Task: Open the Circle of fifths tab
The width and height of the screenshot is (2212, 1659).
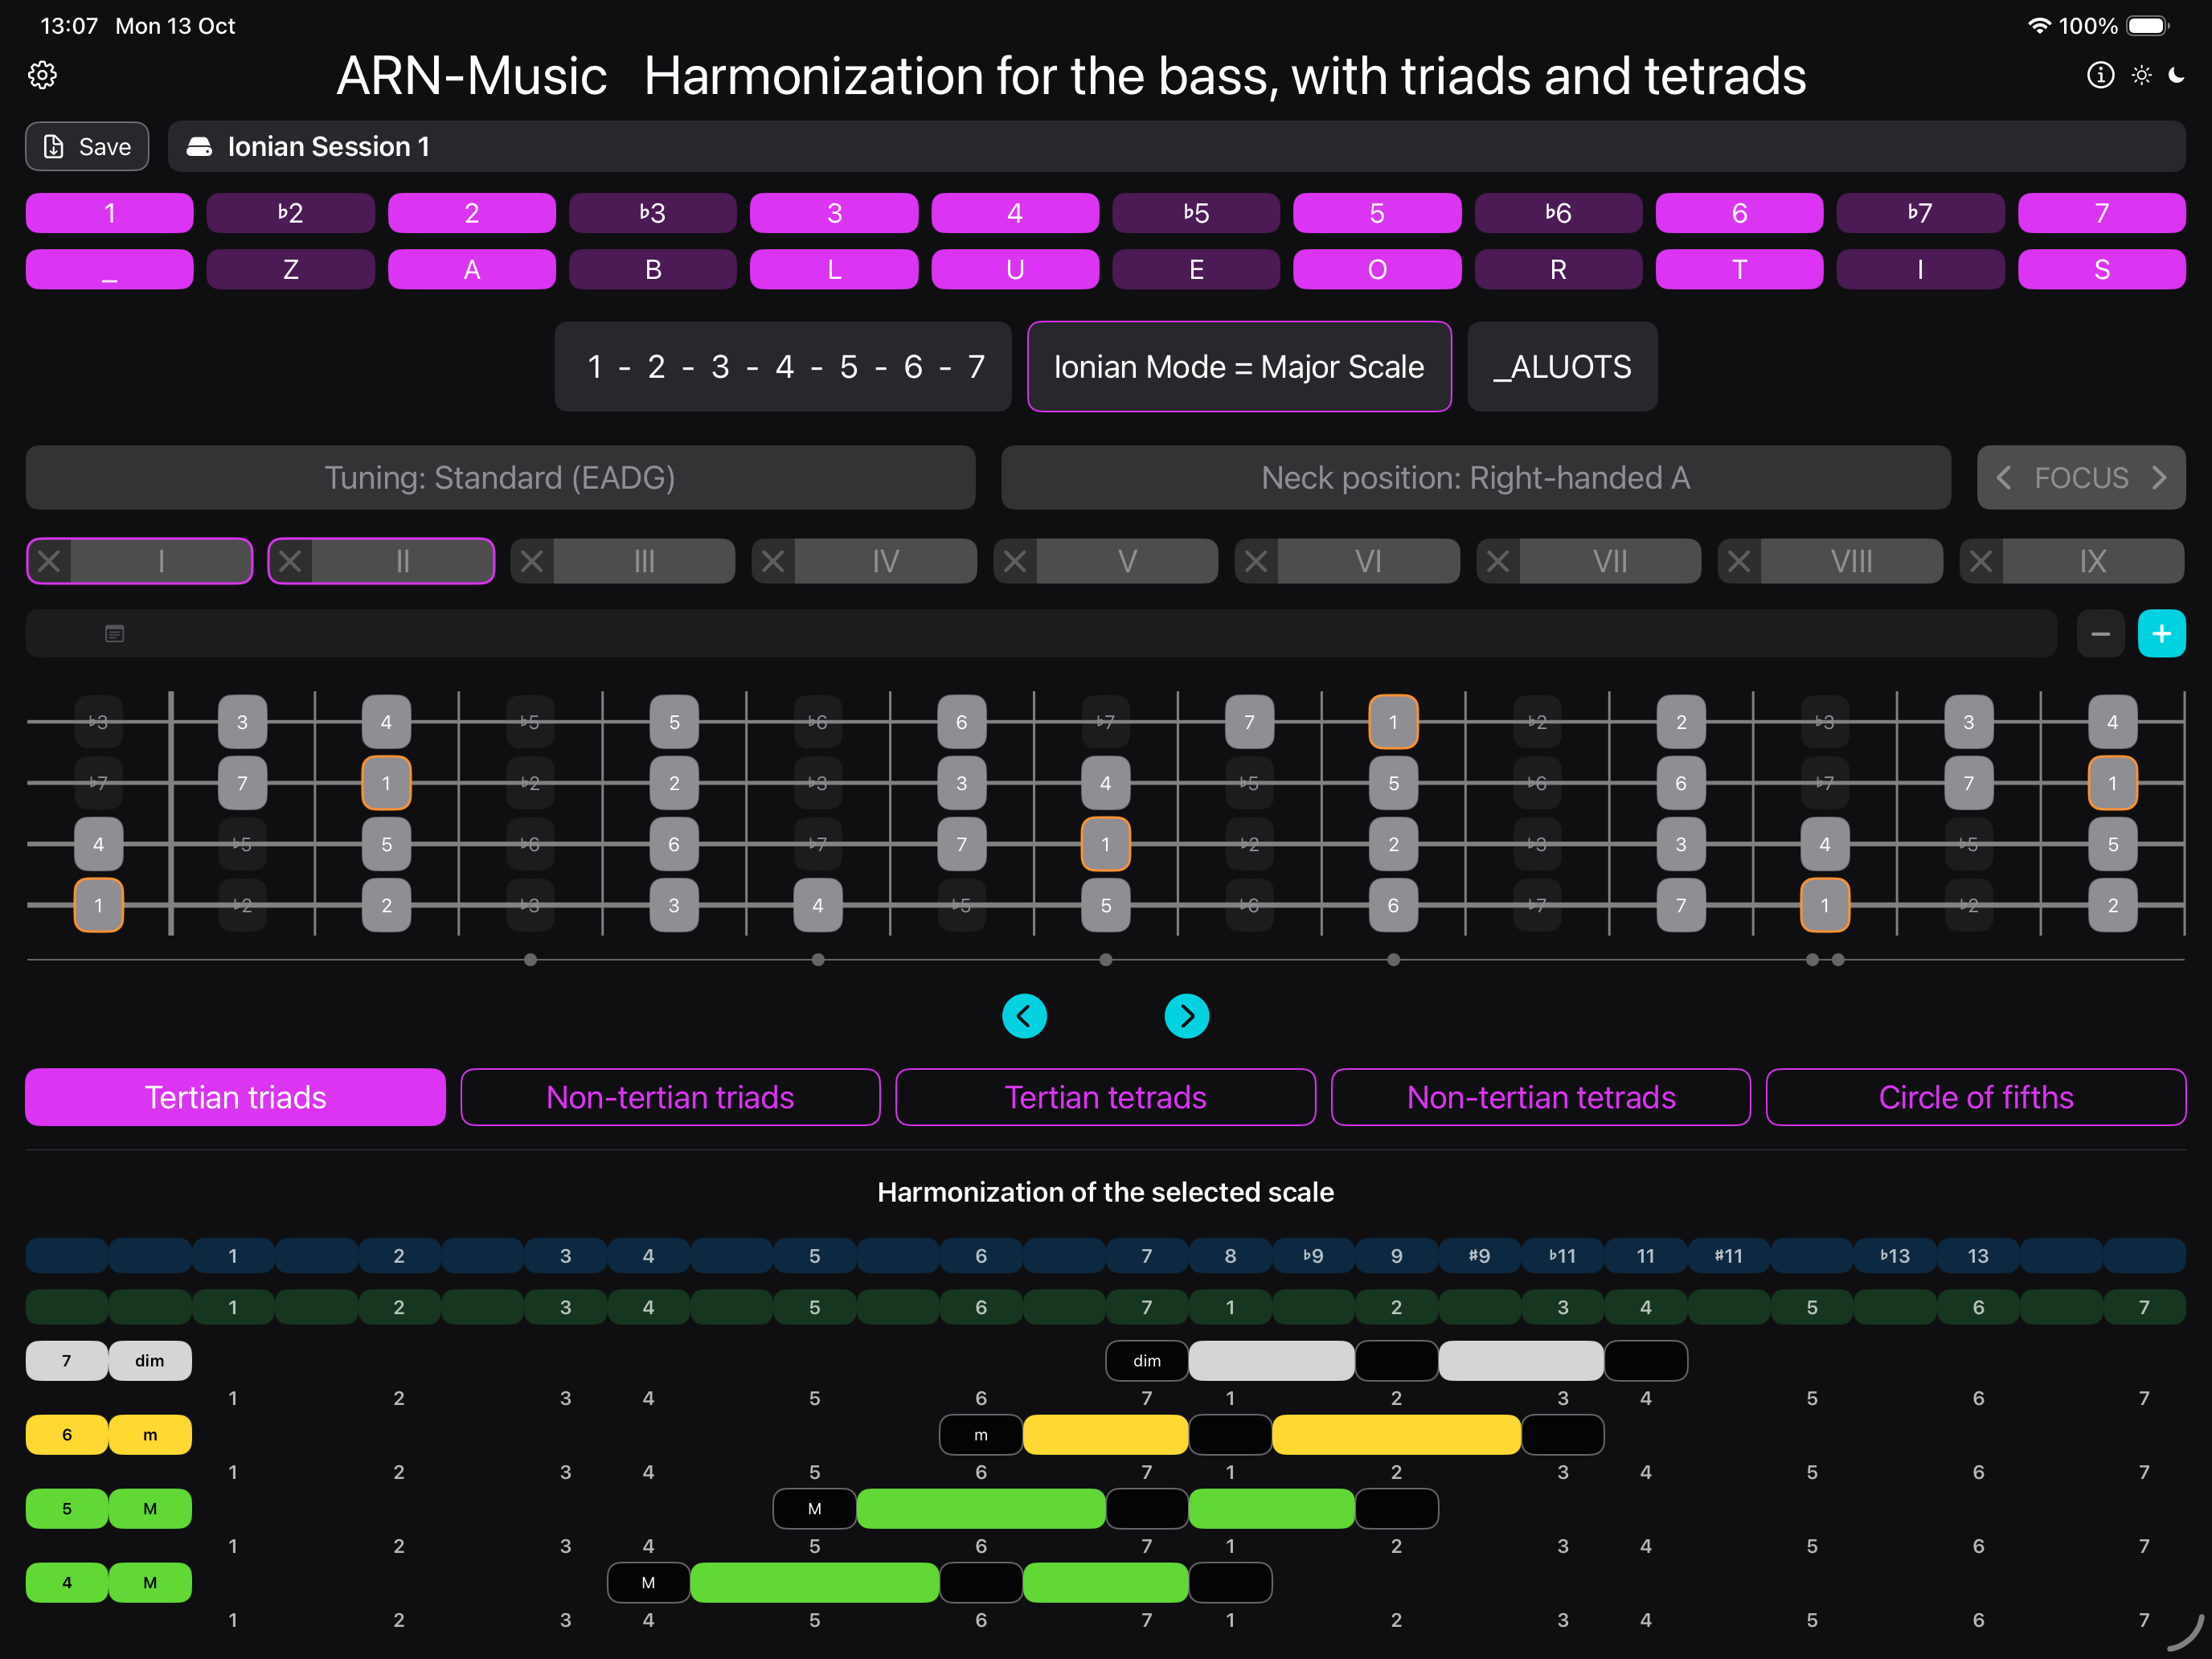Action: [1975, 1097]
